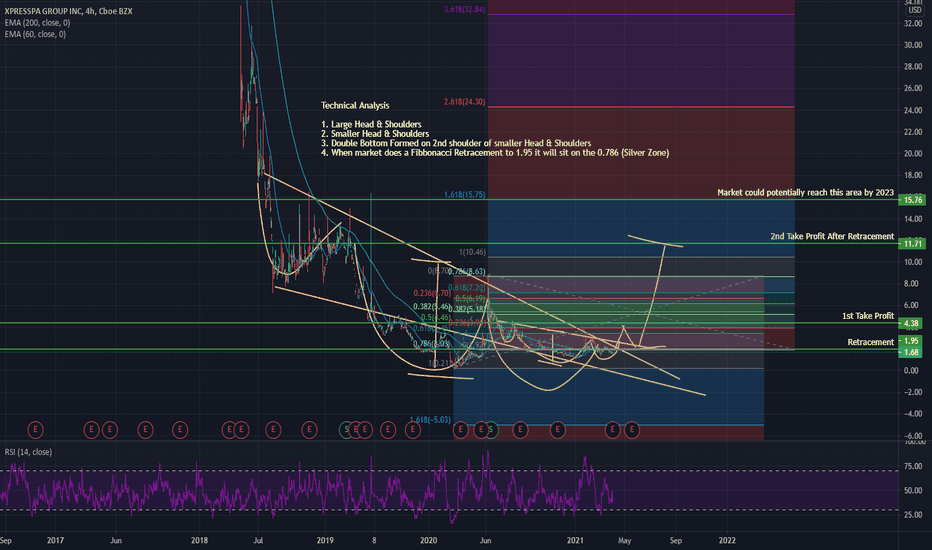932x550 pixels.
Task: Select the 1.618(-5.03) Fibonacci level label
Action: coord(430,420)
